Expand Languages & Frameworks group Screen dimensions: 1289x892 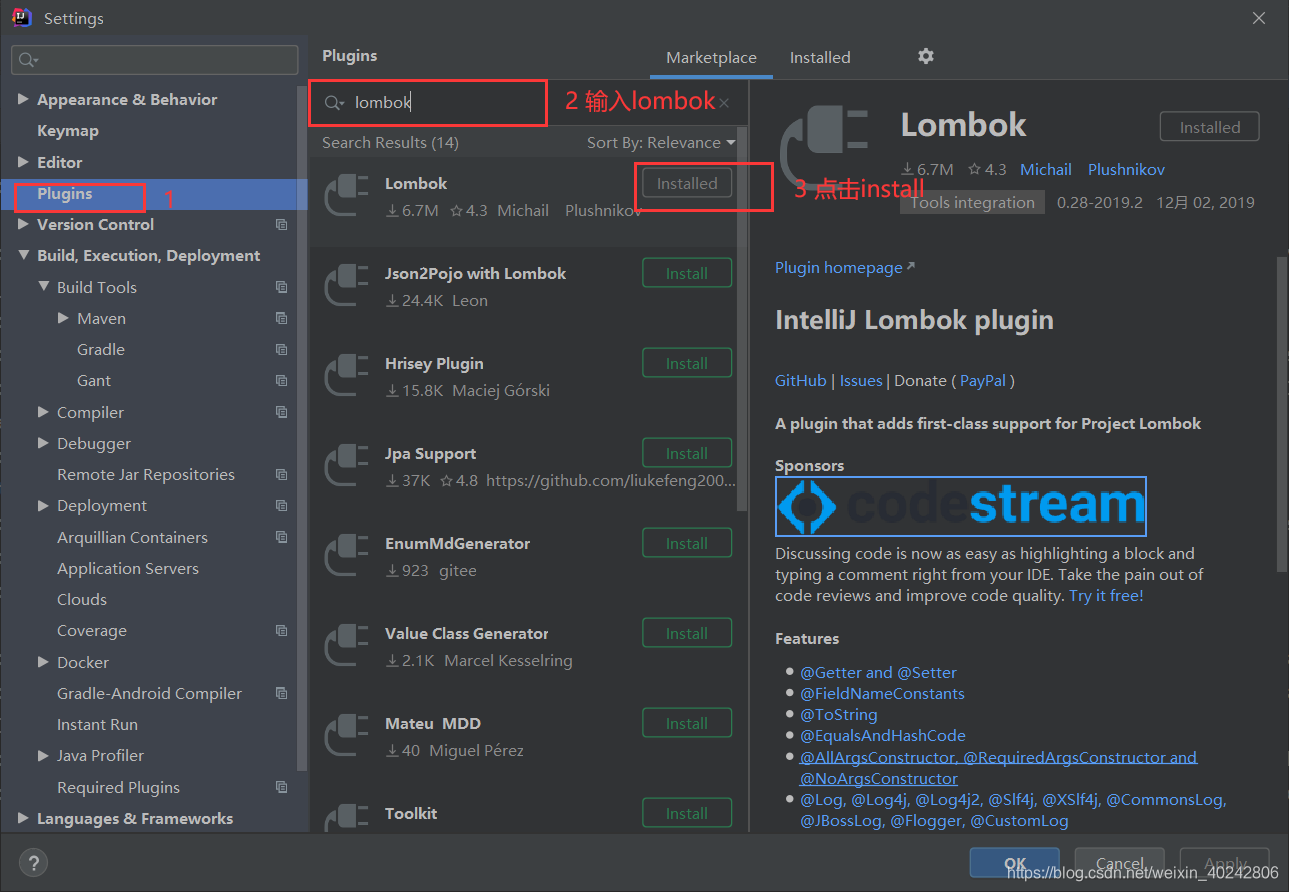point(23,818)
